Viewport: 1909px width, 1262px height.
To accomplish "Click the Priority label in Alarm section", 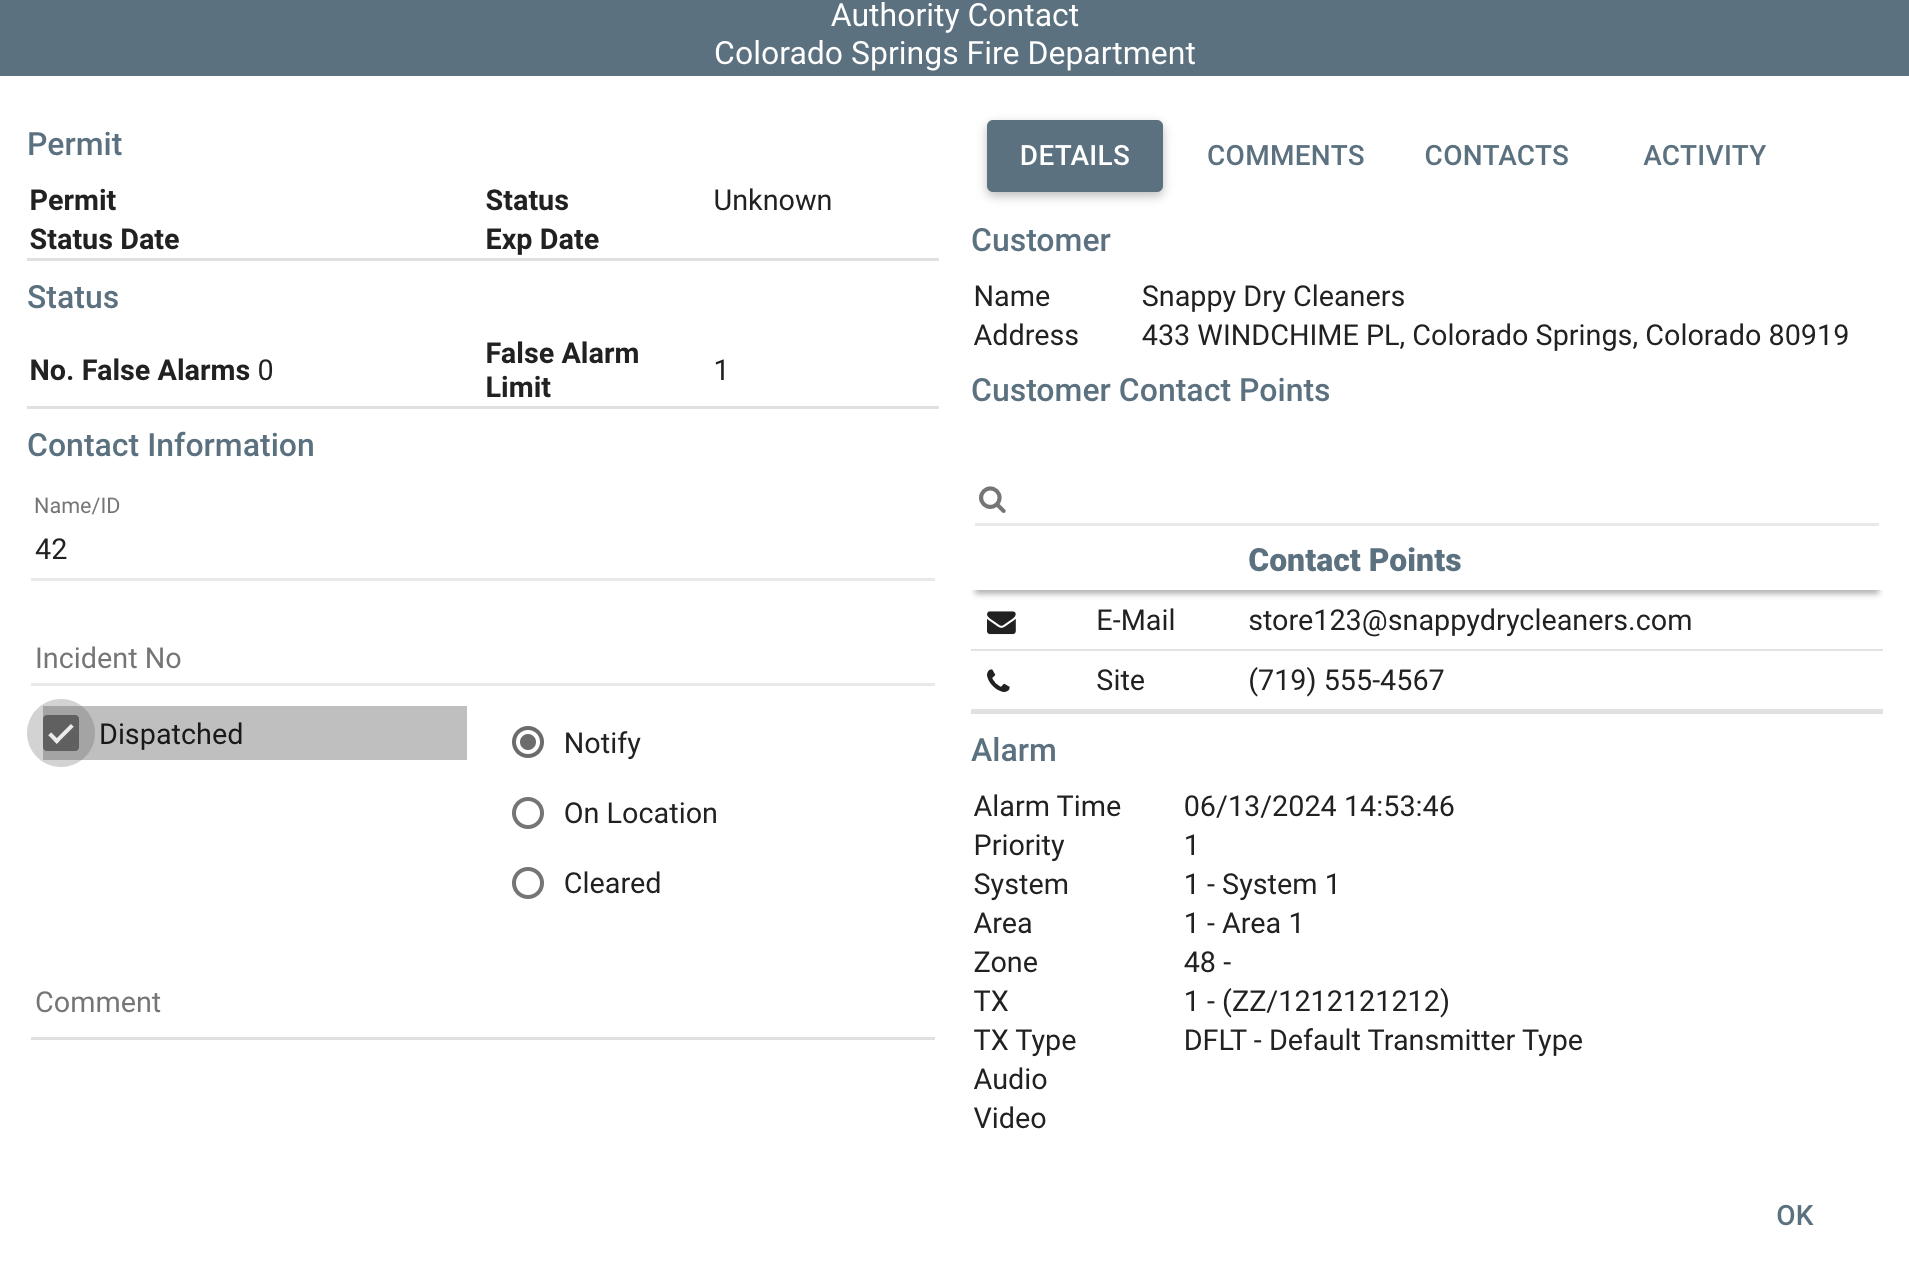I will (1019, 846).
